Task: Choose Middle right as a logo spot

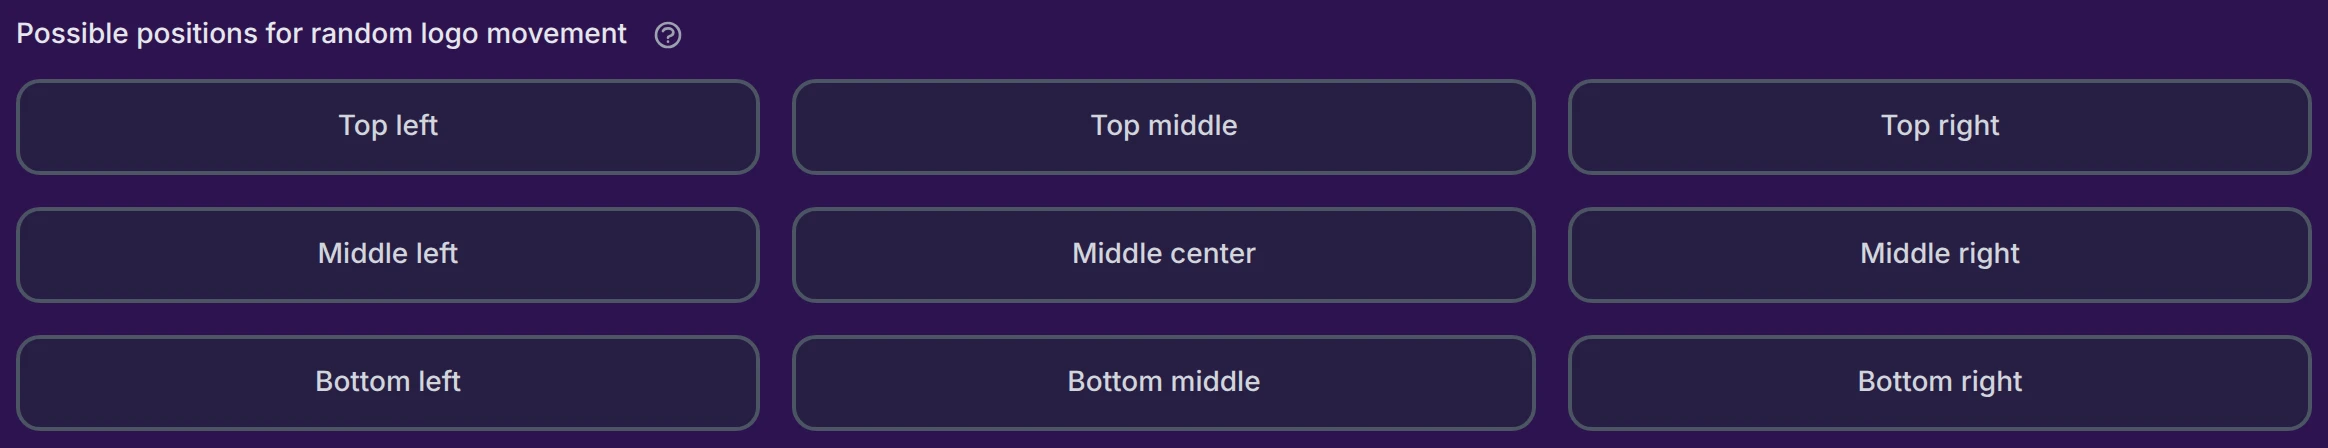Action: (1940, 255)
